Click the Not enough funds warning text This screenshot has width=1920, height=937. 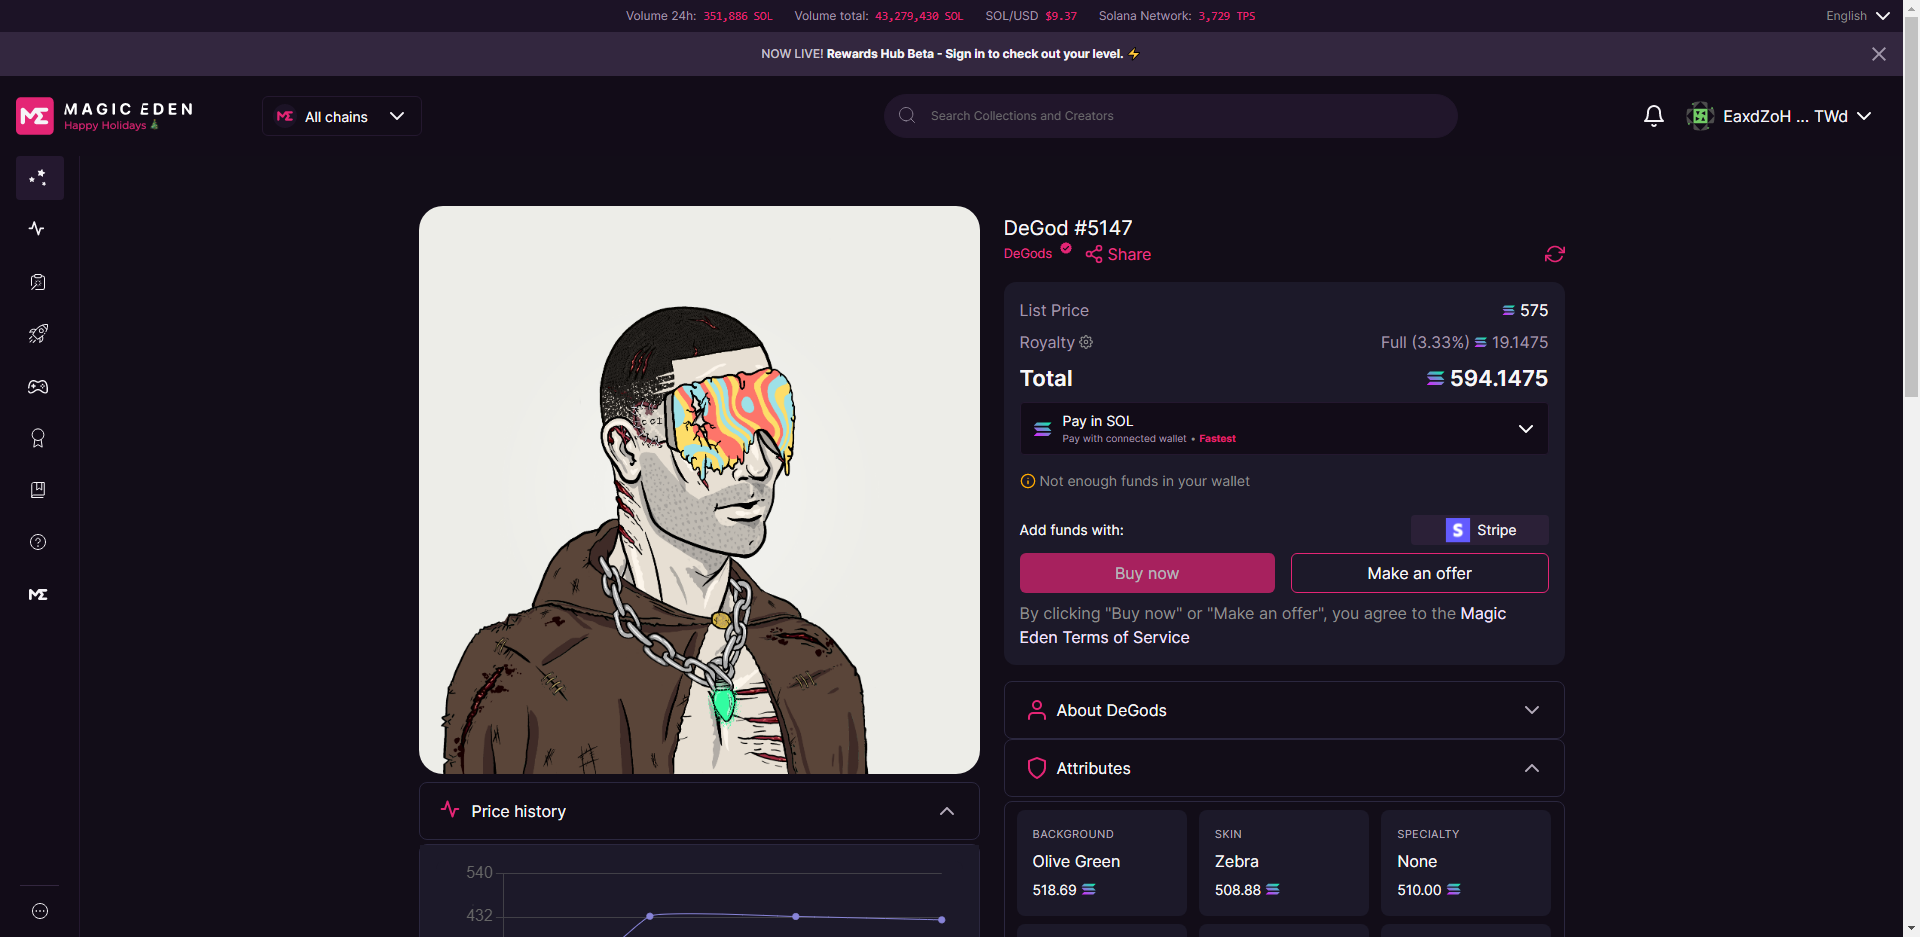[x=1144, y=481]
